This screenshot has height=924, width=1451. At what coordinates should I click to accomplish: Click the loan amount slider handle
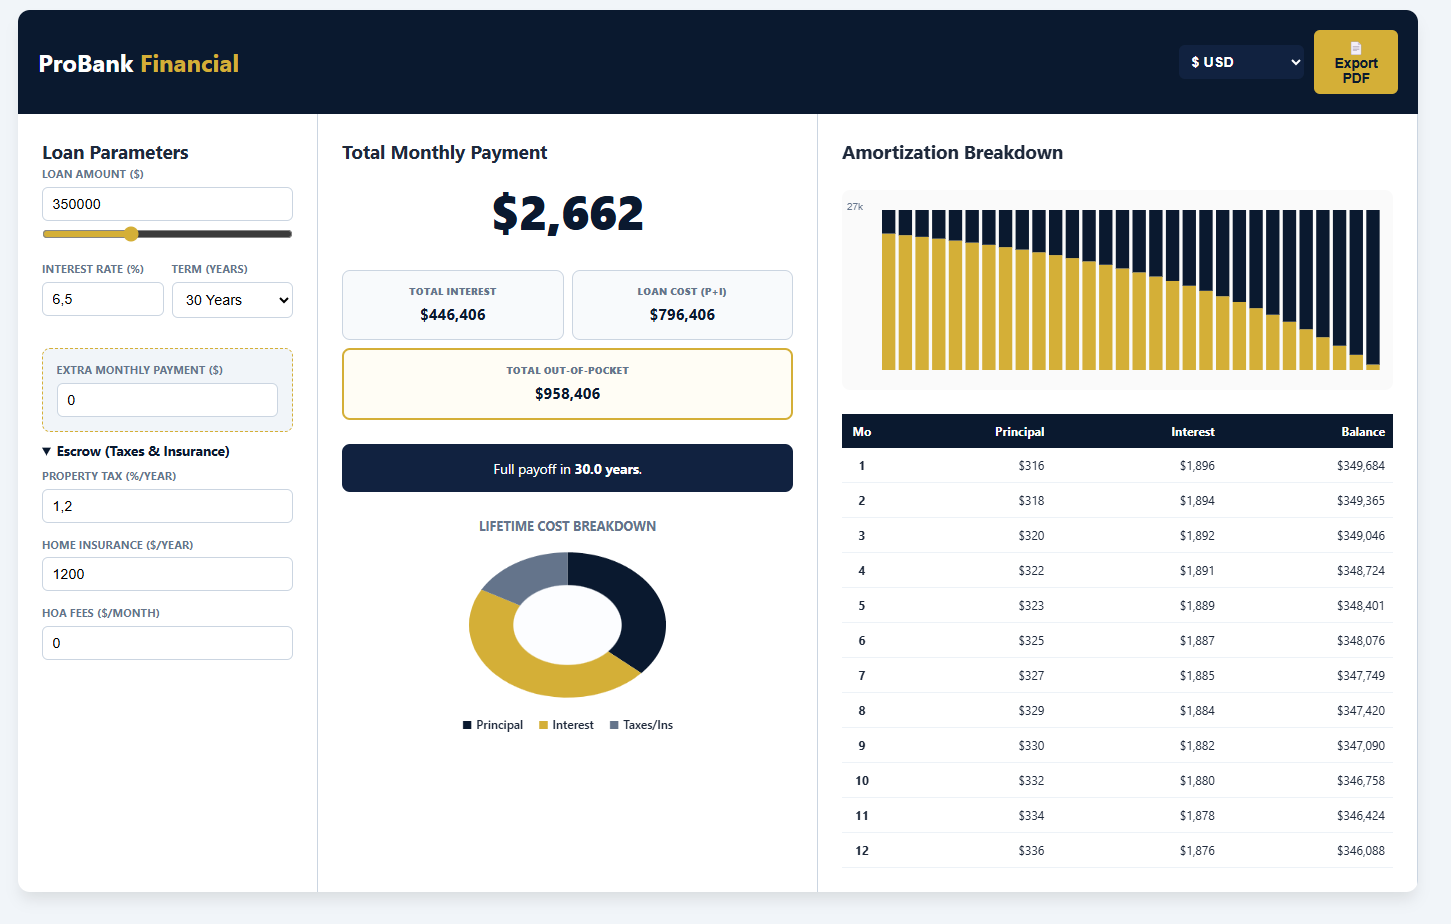pyautogui.click(x=131, y=234)
